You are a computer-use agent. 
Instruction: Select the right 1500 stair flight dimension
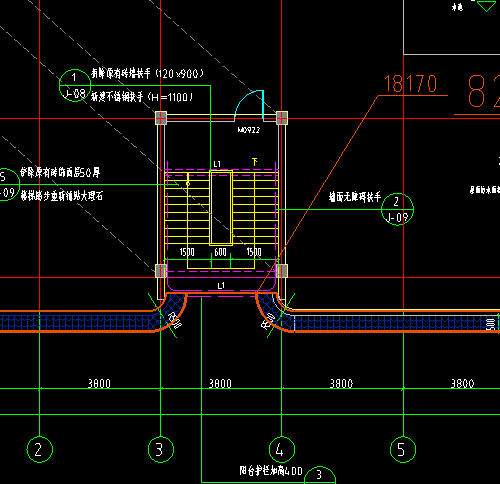[x=254, y=252]
